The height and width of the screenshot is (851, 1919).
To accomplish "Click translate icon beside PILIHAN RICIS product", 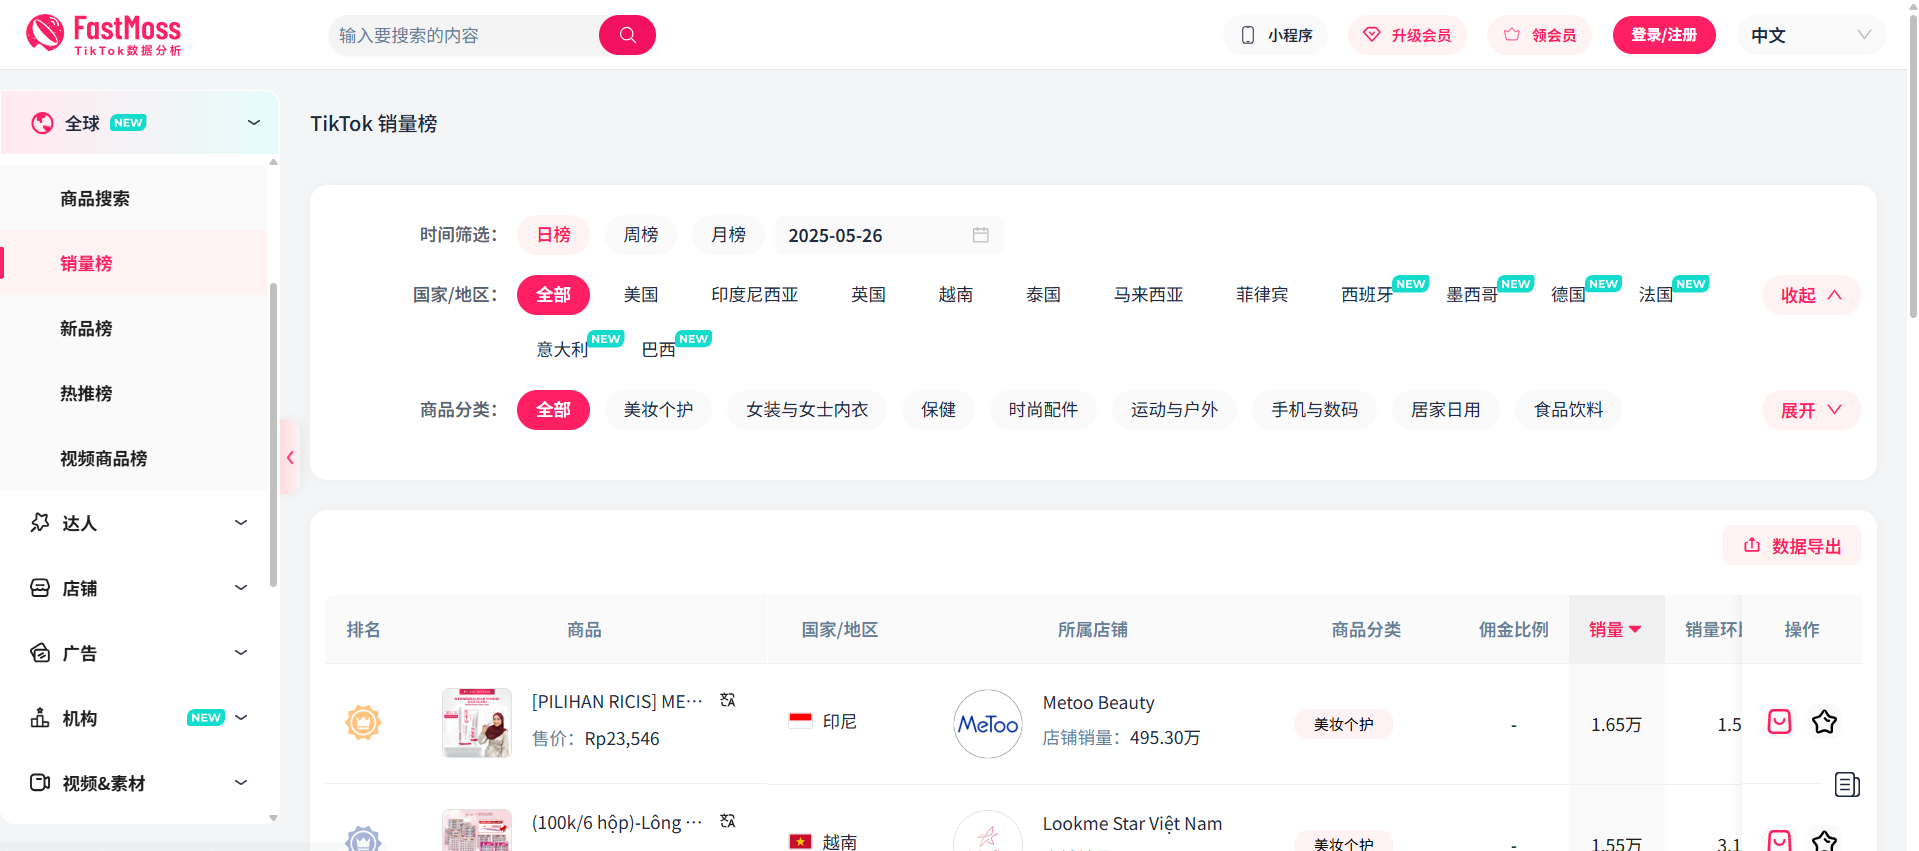I will click(x=728, y=700).
